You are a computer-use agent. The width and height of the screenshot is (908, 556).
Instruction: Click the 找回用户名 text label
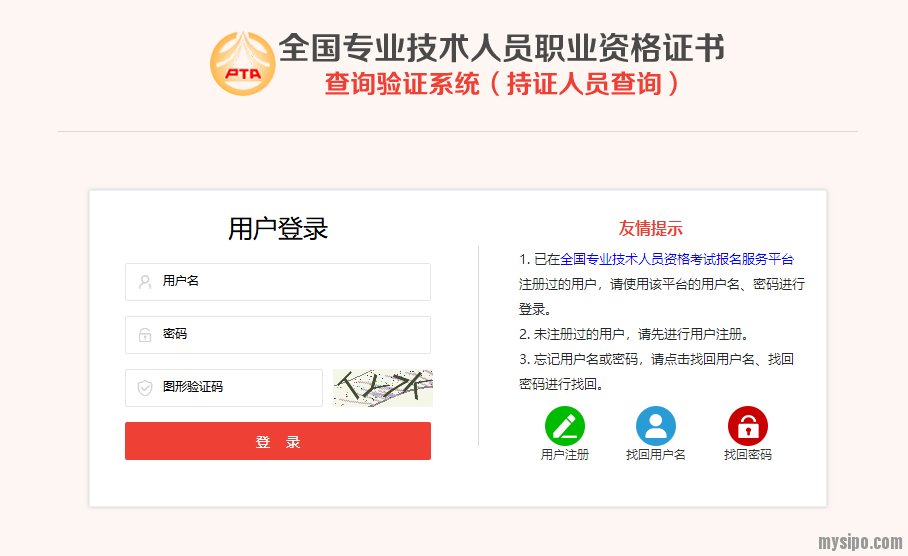click(656, 455)
